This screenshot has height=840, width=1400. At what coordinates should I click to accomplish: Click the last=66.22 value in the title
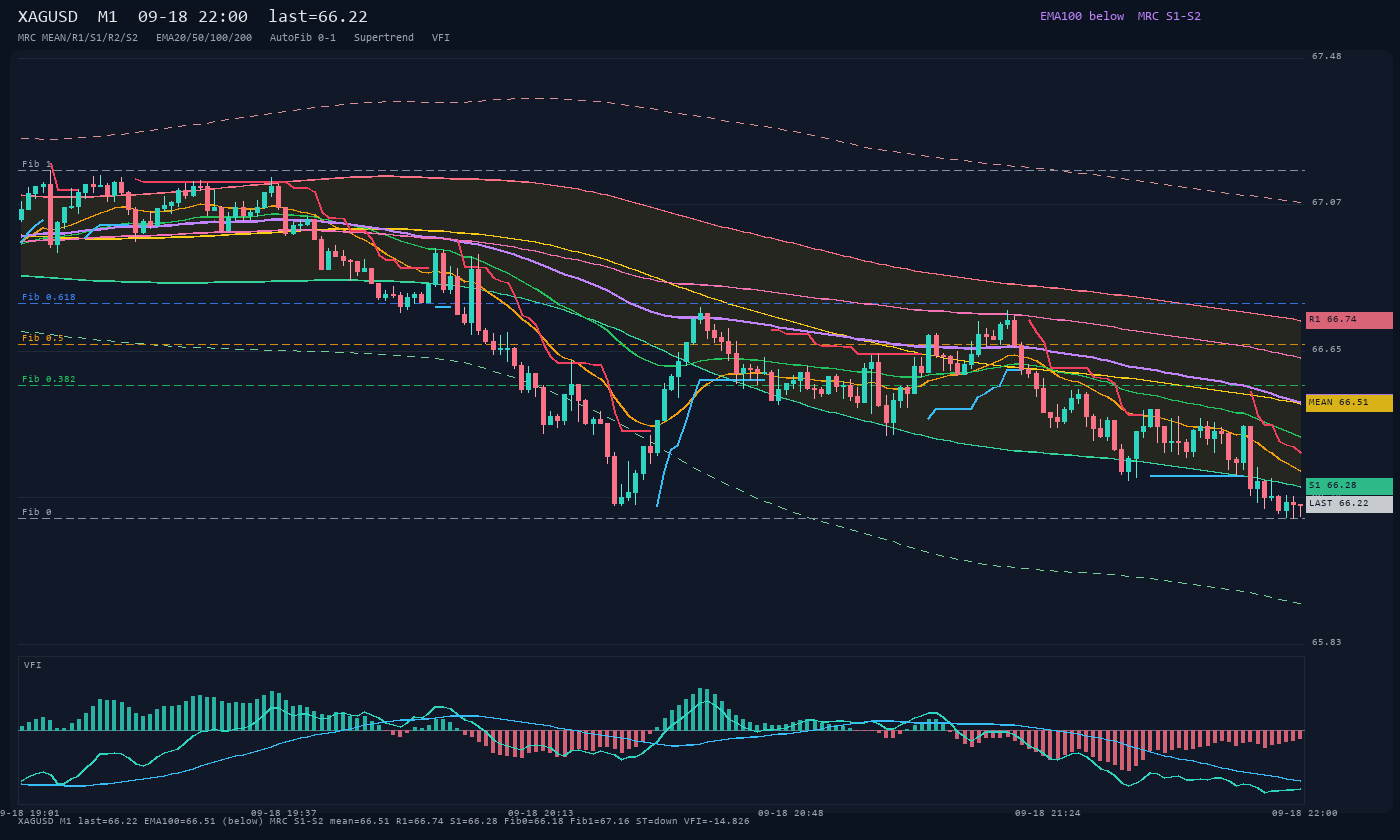click(x=318, y=16)
